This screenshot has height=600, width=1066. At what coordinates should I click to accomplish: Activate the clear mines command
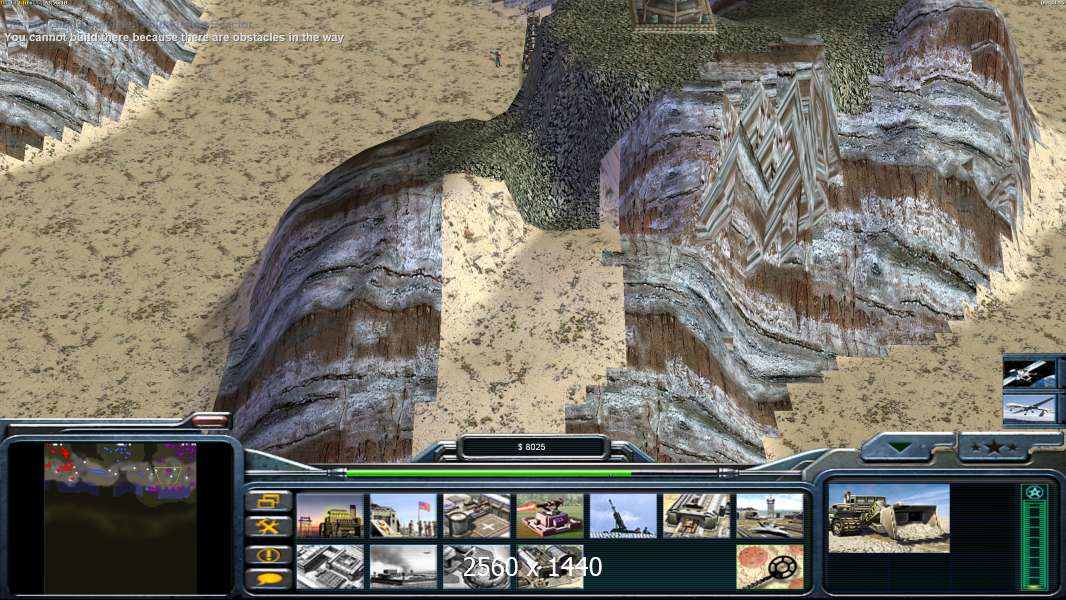[770, 566]
